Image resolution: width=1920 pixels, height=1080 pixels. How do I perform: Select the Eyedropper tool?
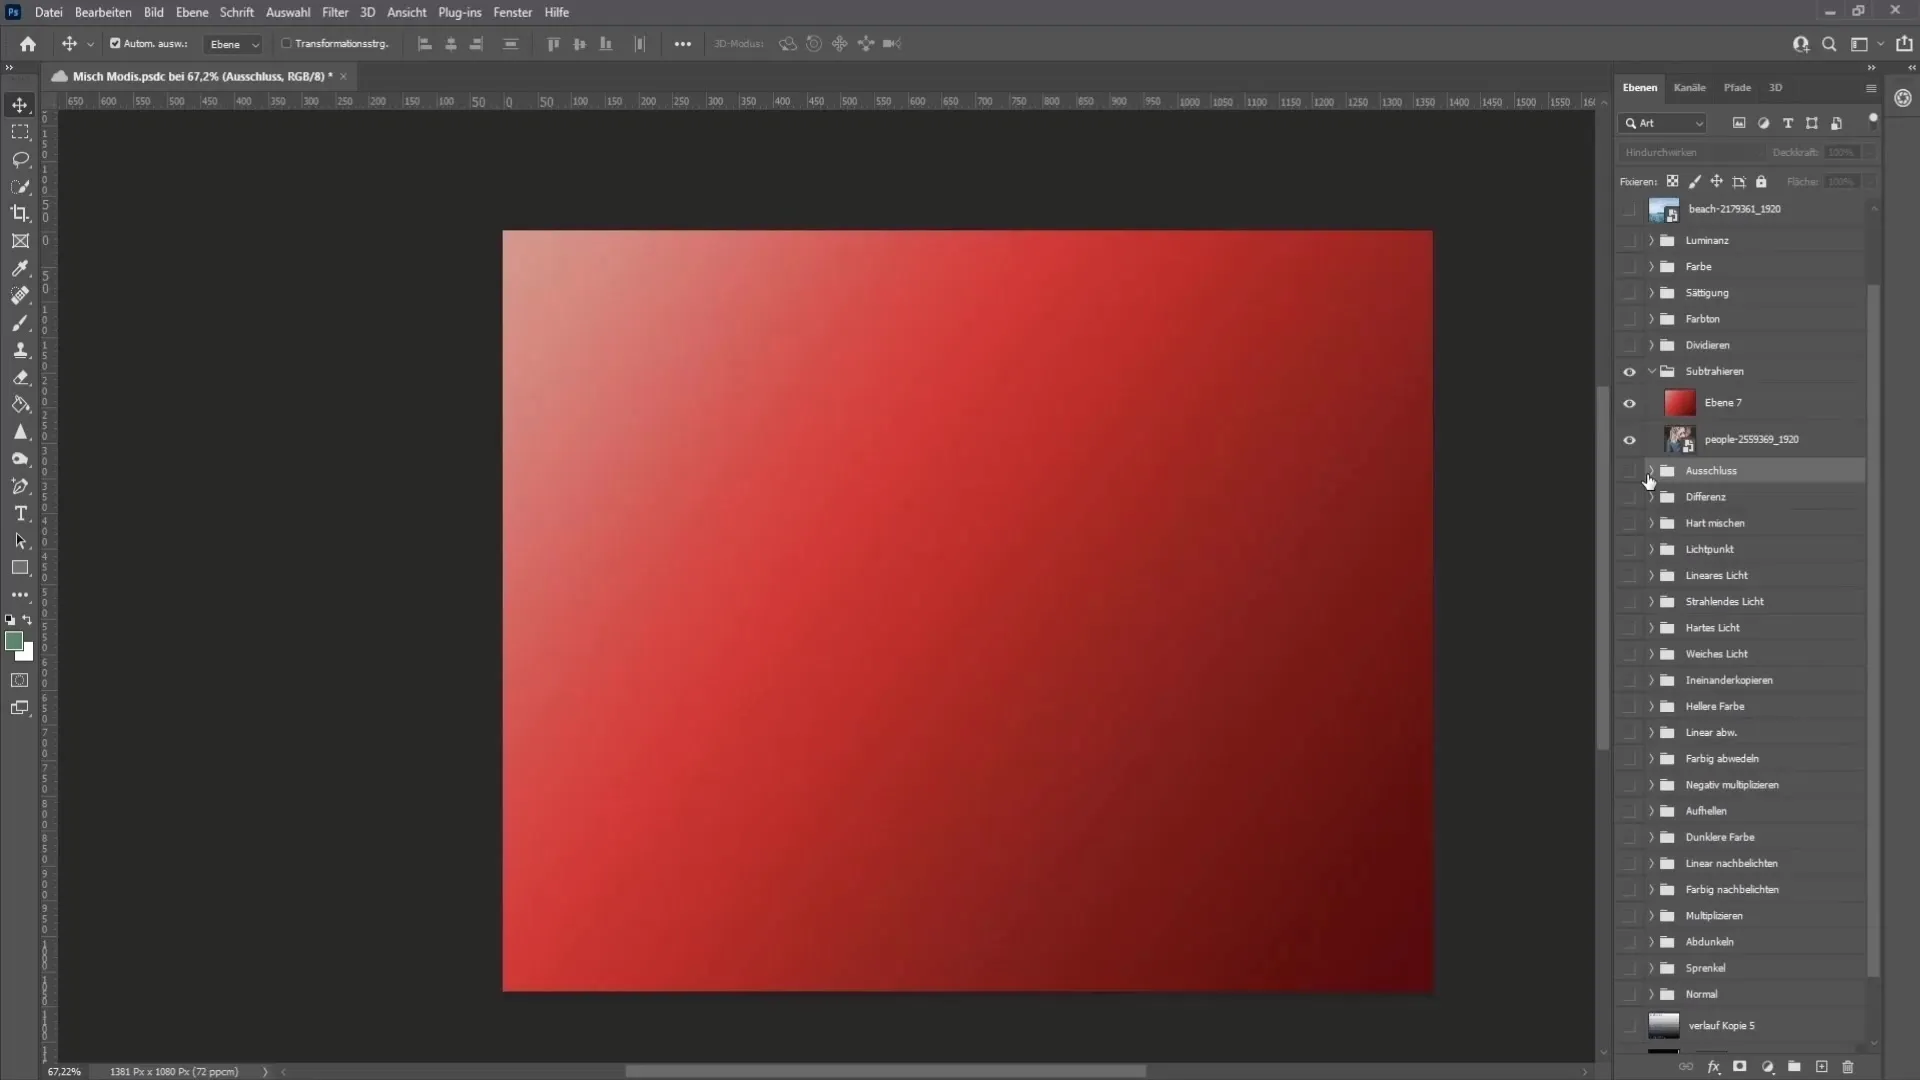[20, 268]
